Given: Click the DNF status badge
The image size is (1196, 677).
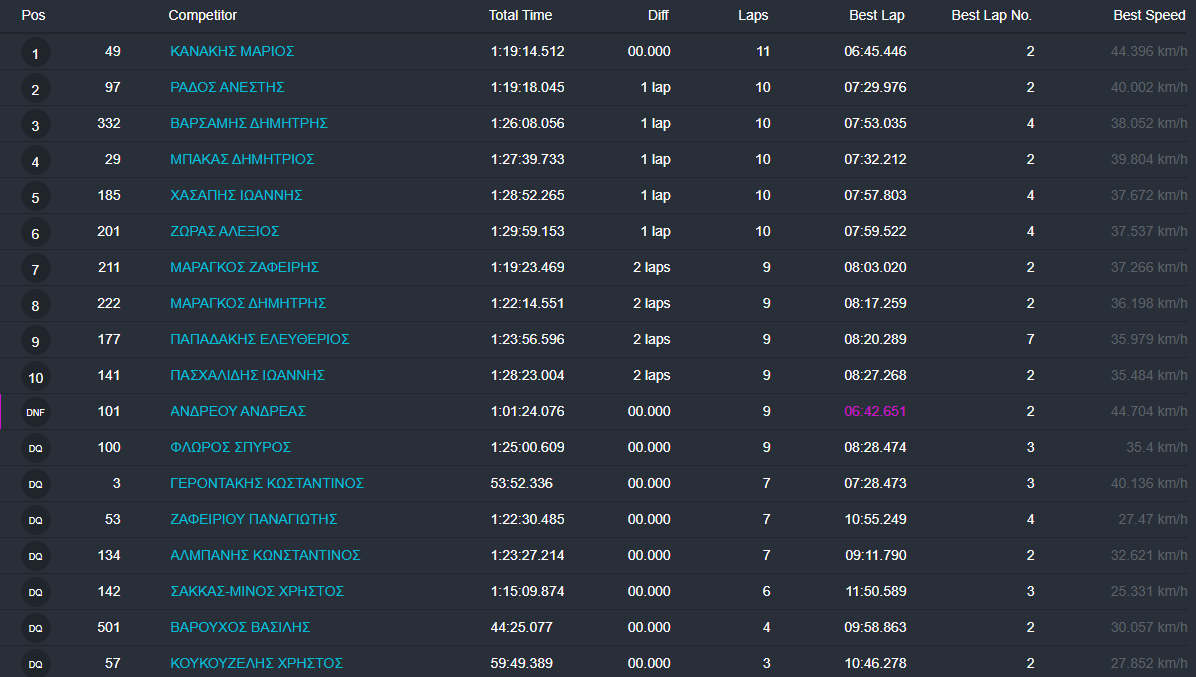Looking at the screenshot, I should [35, 412].
